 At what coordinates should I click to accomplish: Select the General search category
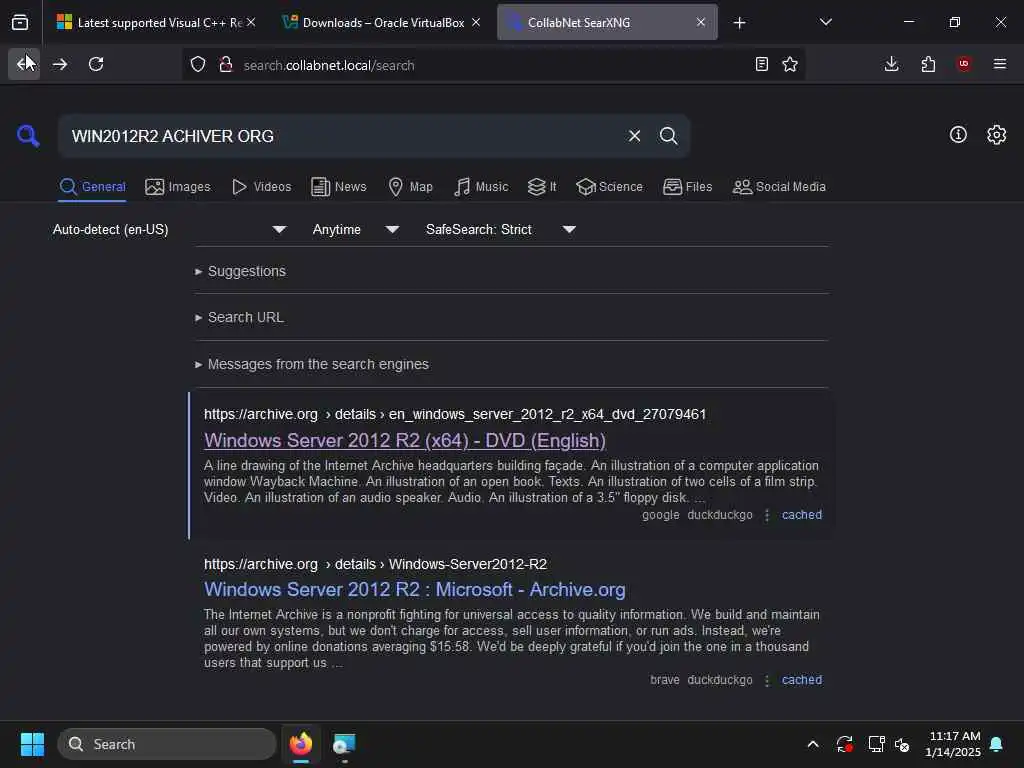[x=92, y=187]
